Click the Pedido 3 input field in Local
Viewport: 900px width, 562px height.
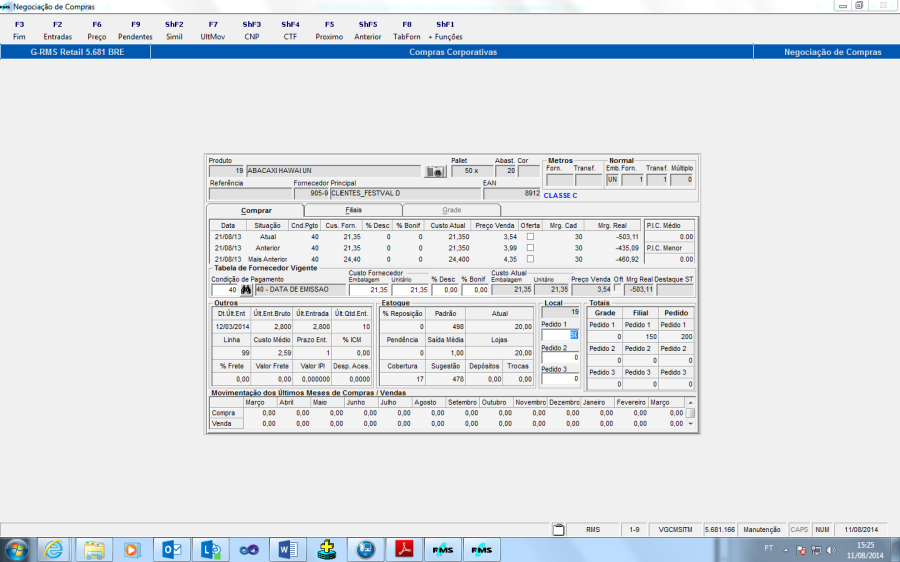[560, 379]
